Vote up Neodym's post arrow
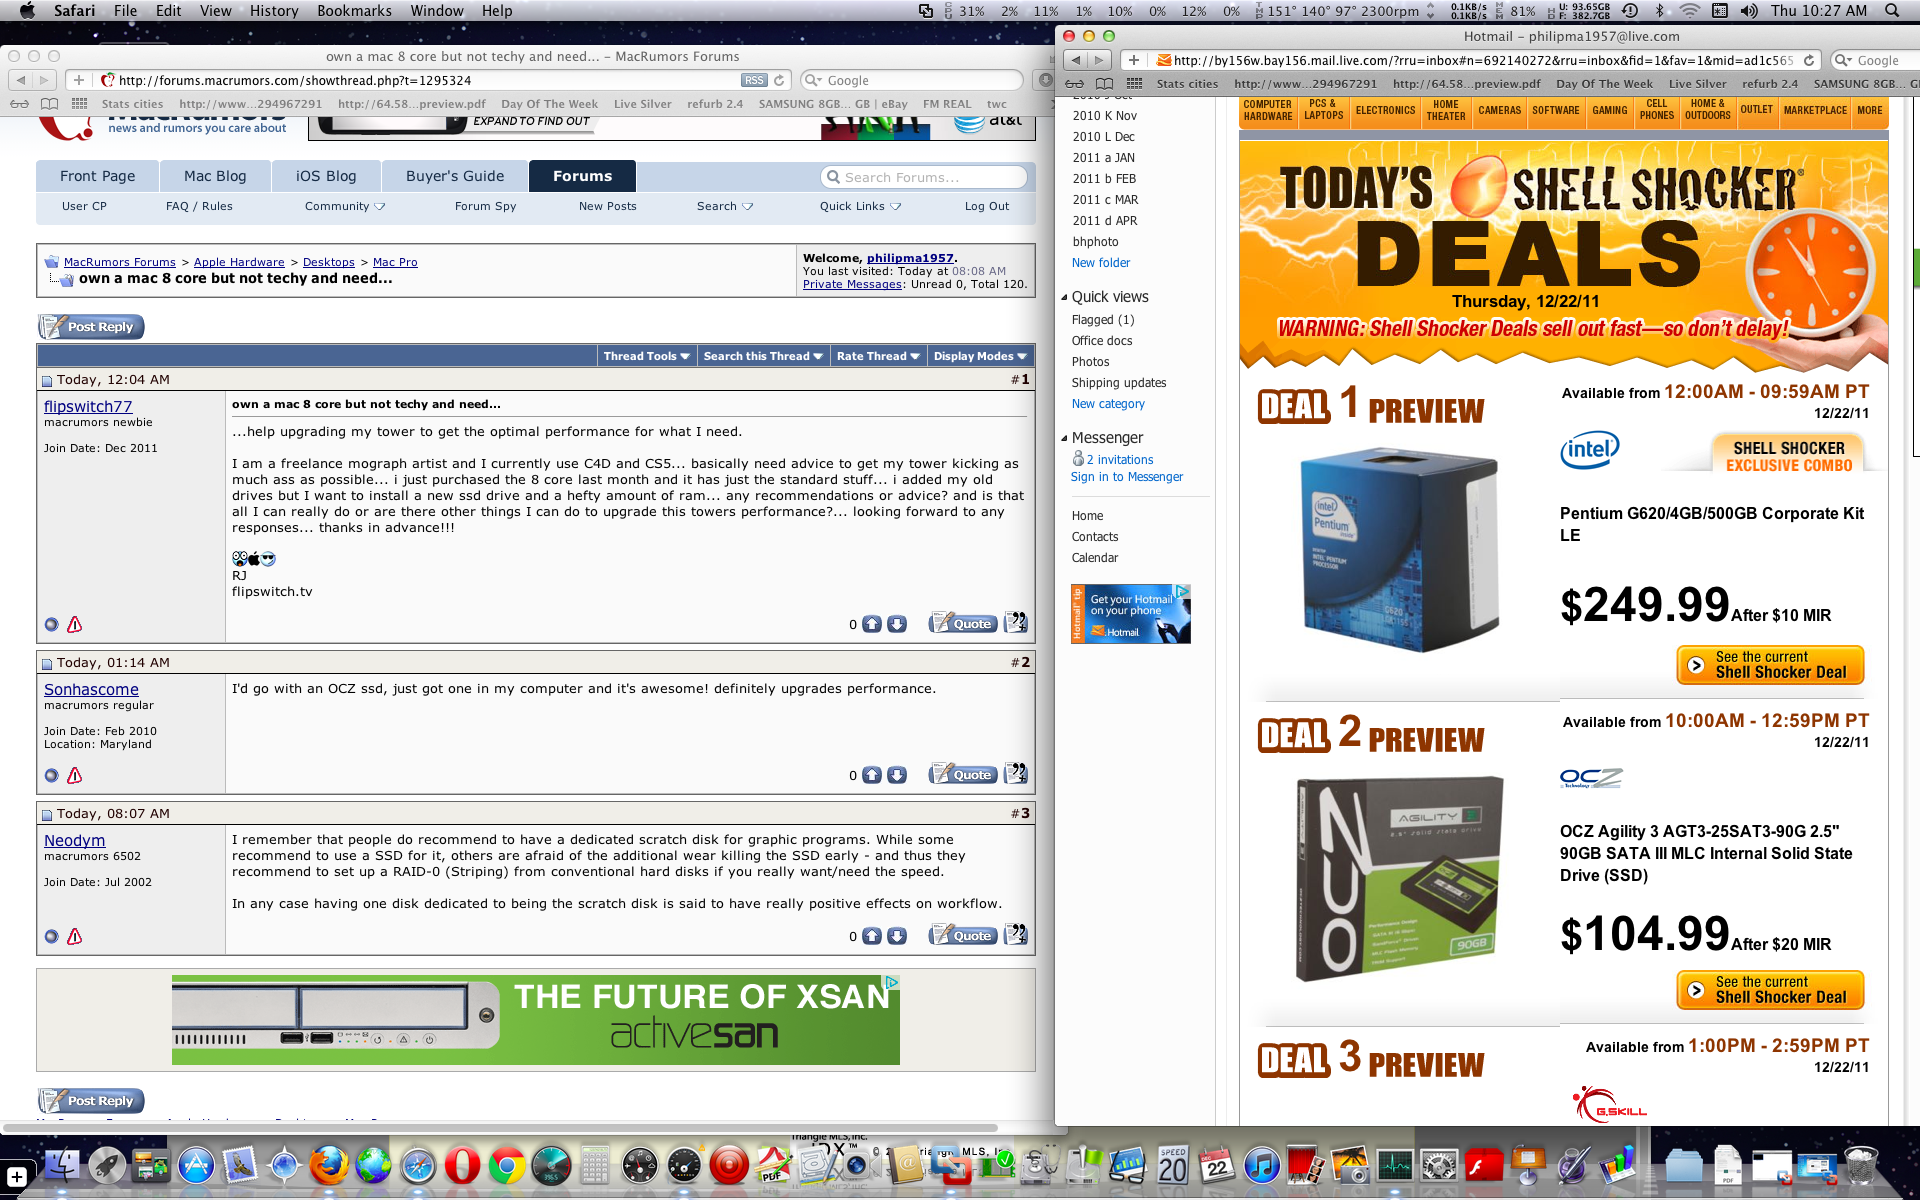 (872, 936)
